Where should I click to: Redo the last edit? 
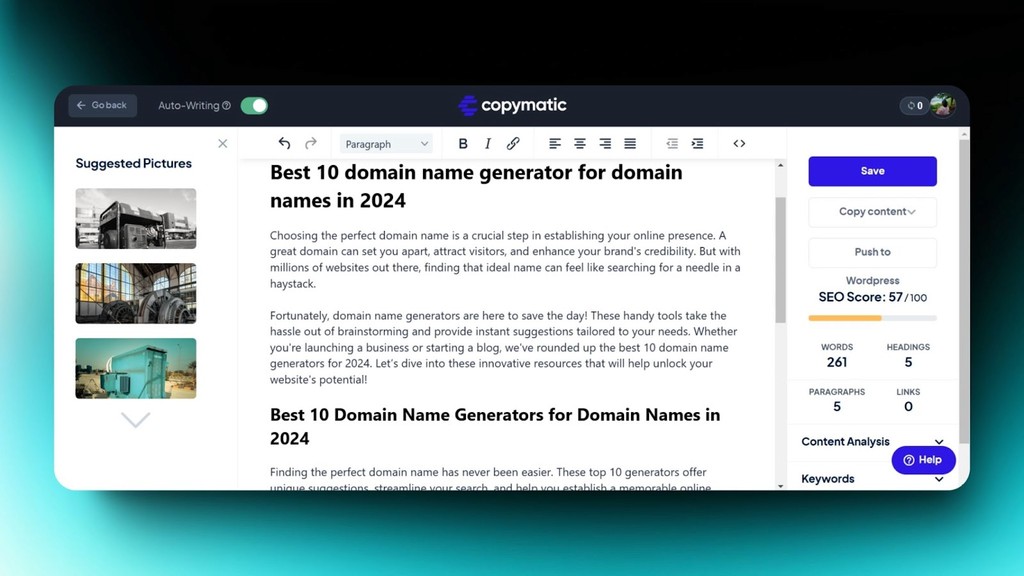point(310,143)
